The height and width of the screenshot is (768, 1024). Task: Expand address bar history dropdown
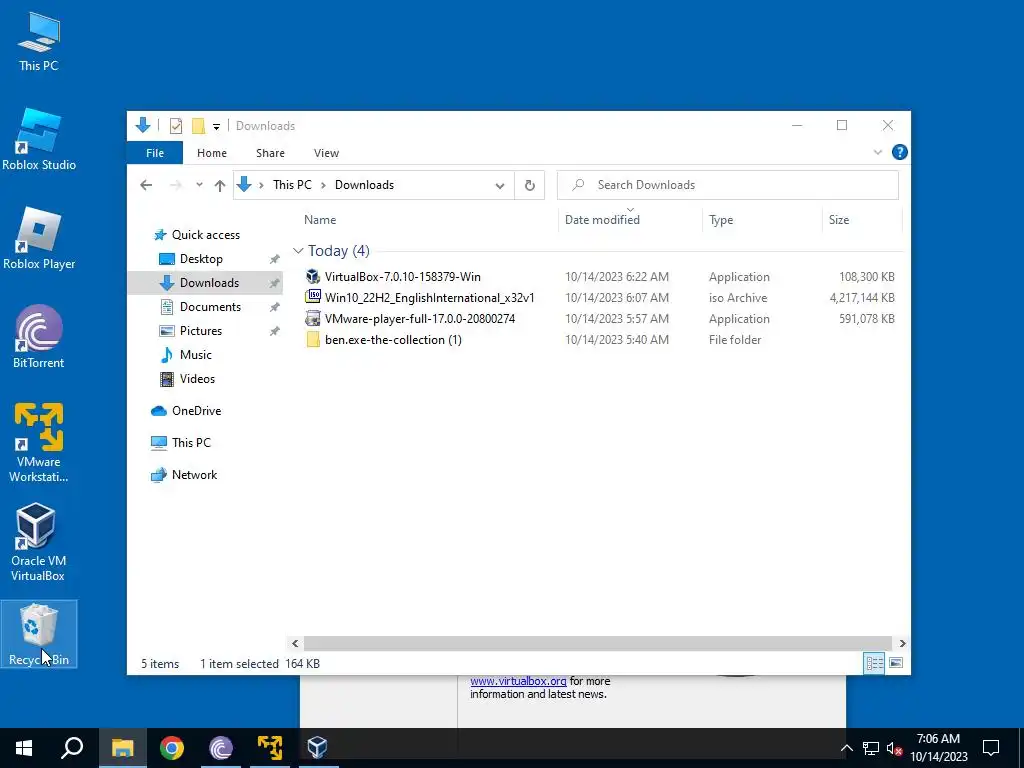tap(500, 185)
